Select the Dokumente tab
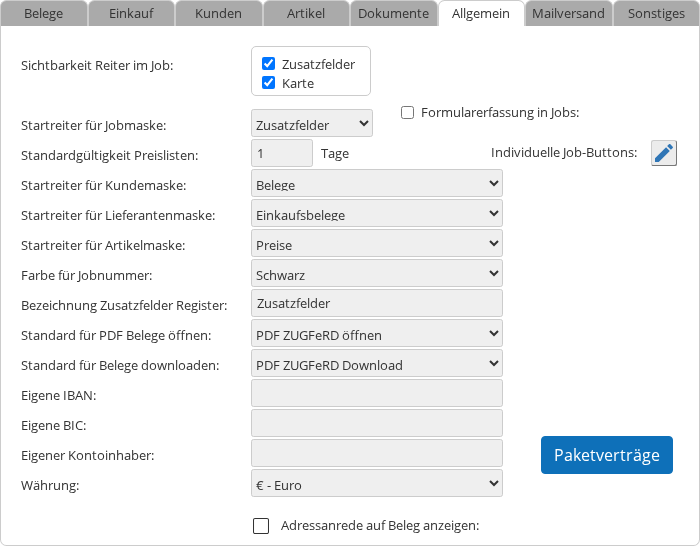Screen dimensions: 700x546 click(x=393, y=14)
